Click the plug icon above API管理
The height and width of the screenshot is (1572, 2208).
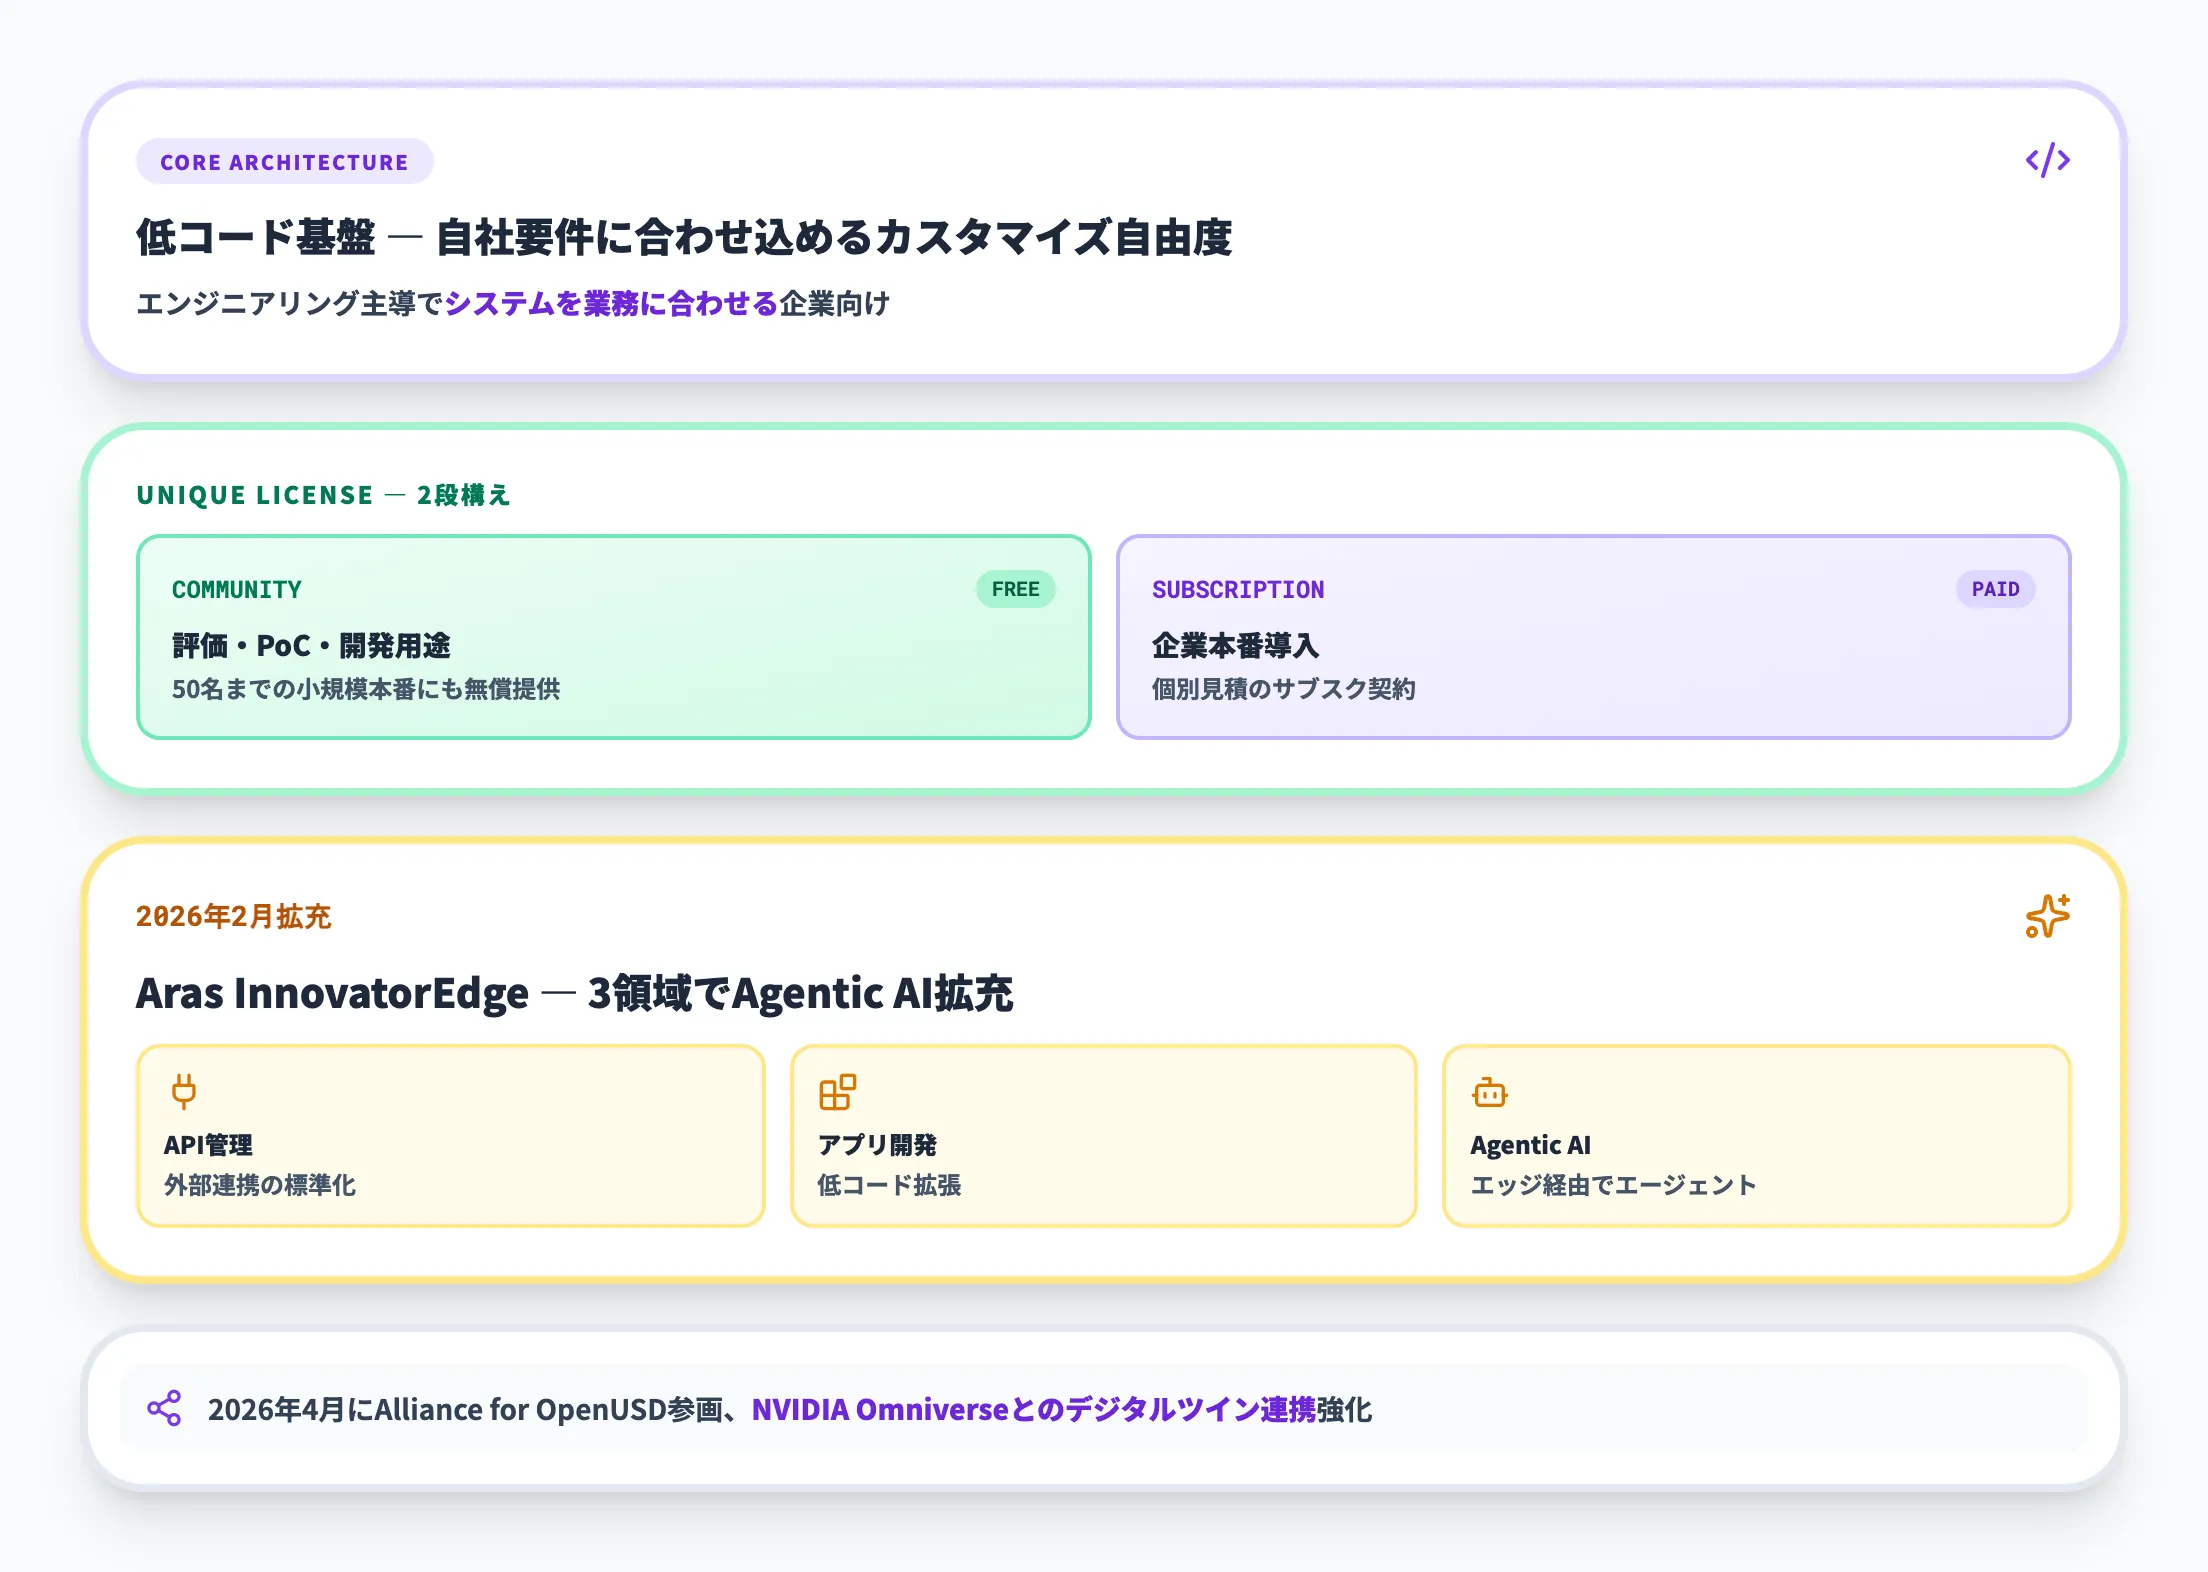tap(184, 1092)
